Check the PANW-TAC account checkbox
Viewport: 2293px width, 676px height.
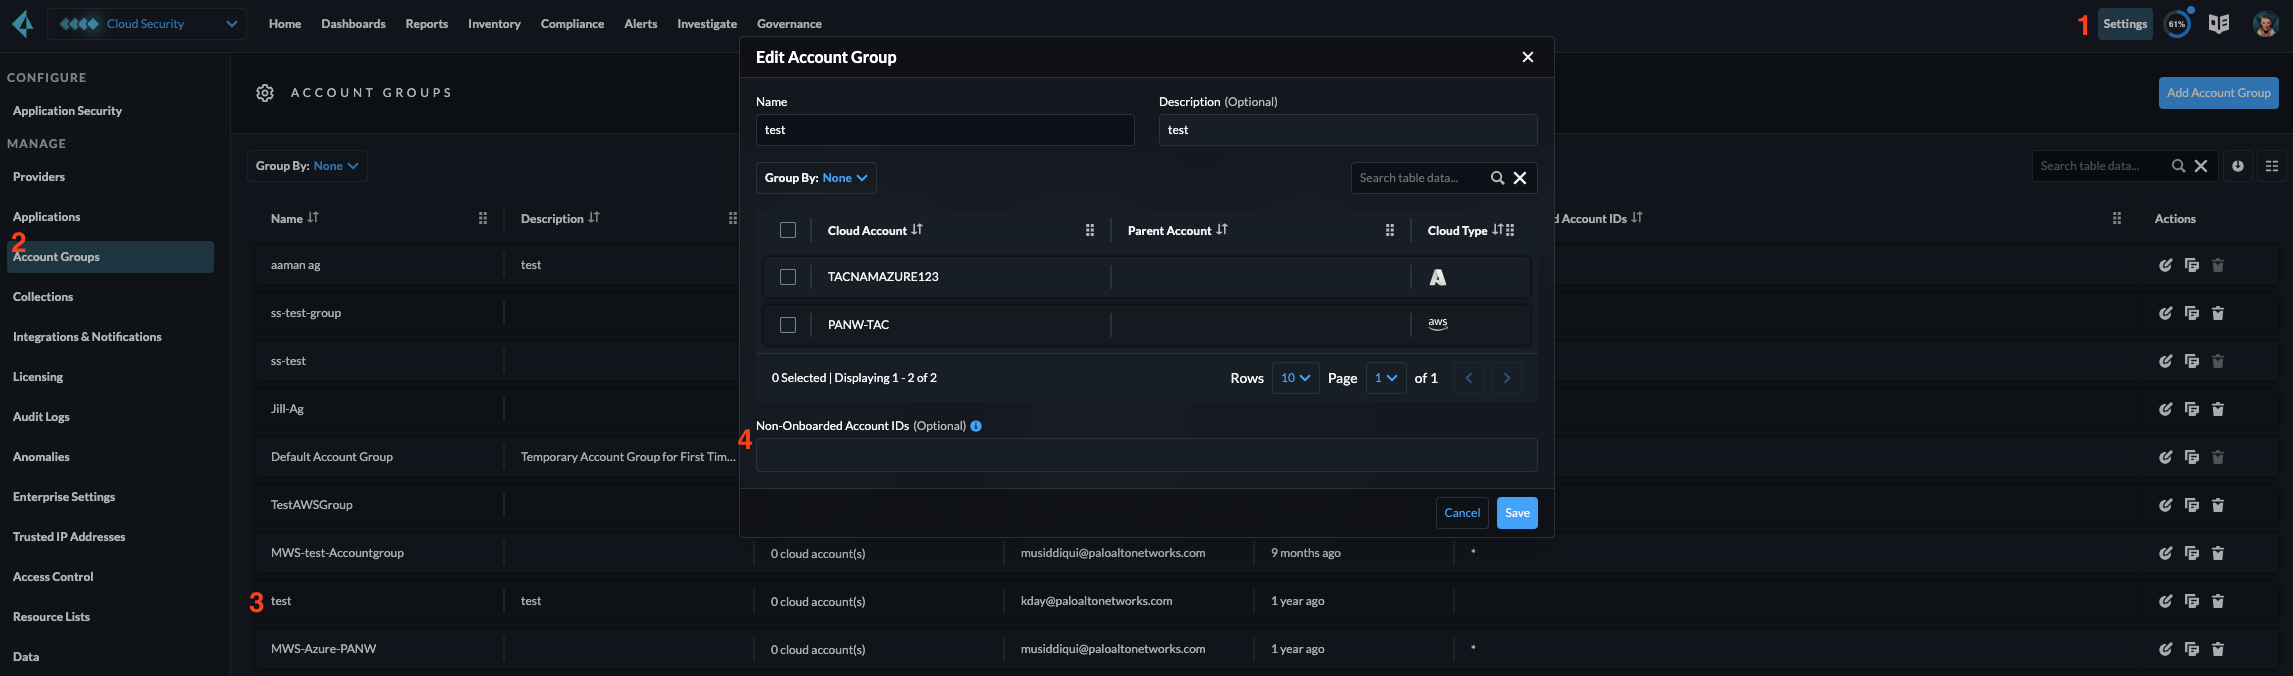pos(788,325)
